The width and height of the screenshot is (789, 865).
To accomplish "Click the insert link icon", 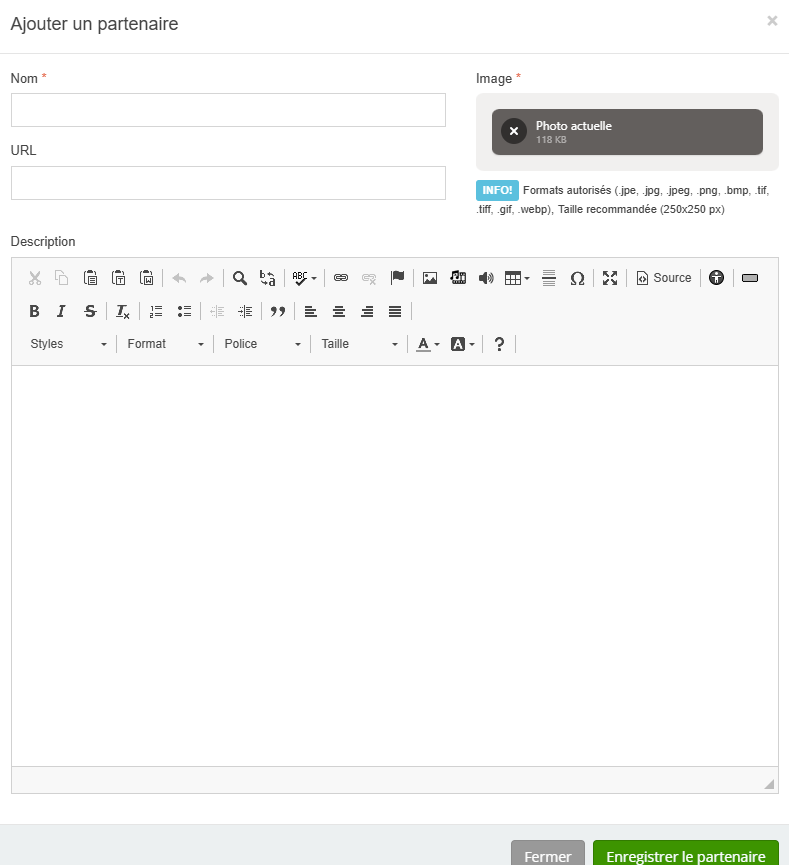I will 340,278.
